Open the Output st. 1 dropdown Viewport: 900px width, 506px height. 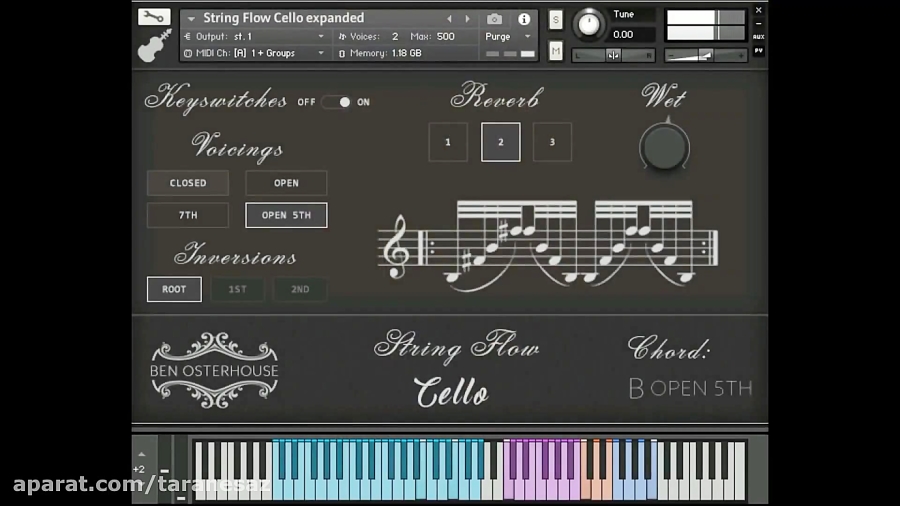click(254, 37)
